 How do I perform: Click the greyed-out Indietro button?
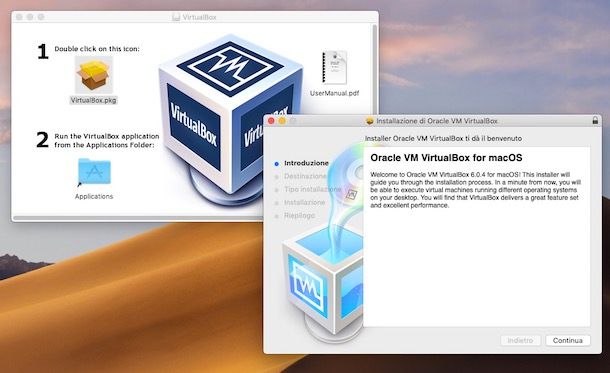click(520, 340)
